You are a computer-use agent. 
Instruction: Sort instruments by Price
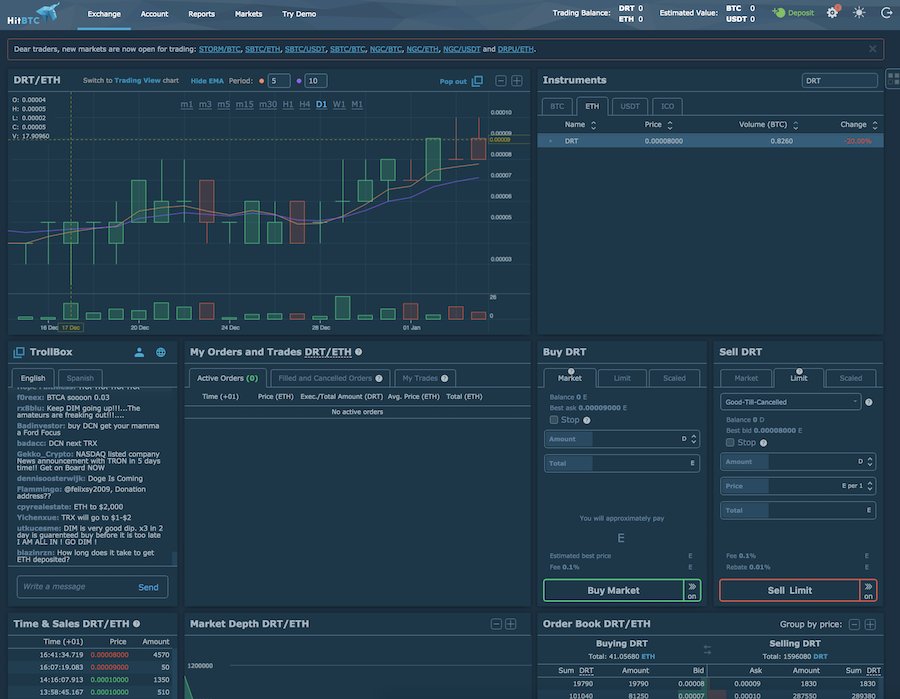(x=658, y=125)
